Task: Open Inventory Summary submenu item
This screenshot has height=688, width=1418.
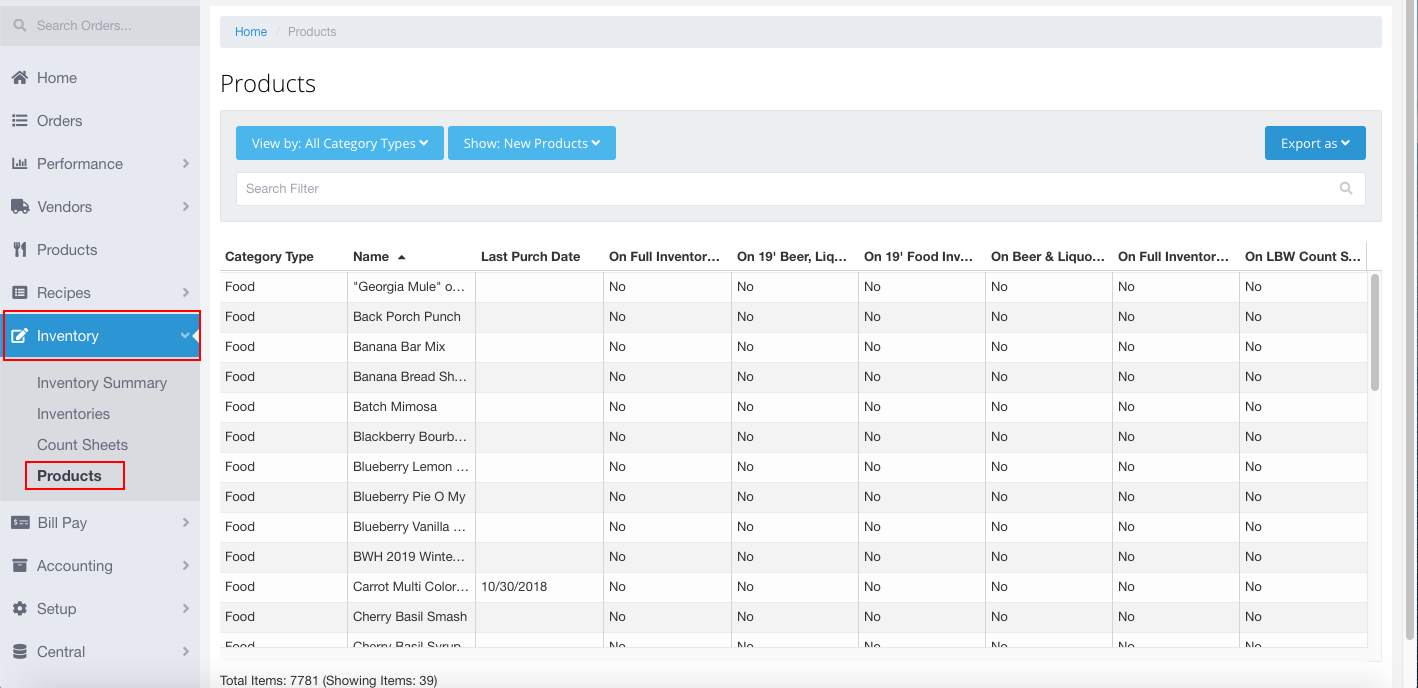Action: coord(101,383)
